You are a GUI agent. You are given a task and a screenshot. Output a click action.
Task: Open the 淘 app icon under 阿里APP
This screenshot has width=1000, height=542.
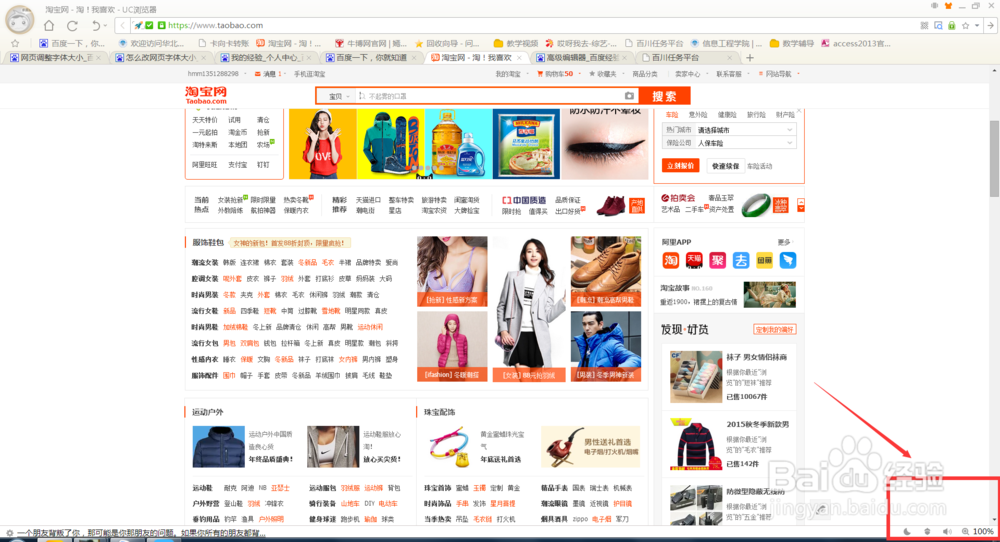[x=670, y=260]
